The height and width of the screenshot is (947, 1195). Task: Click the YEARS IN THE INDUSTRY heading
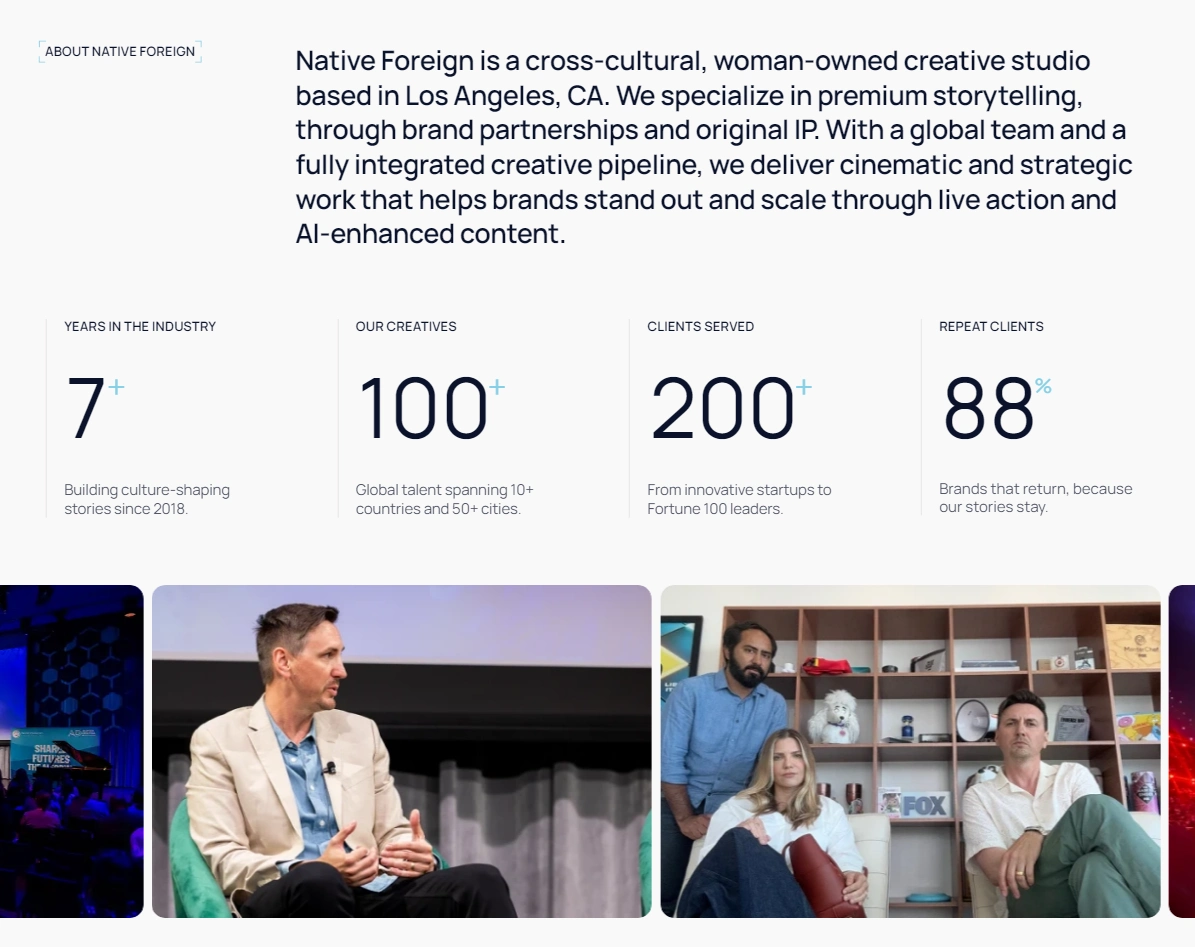click(139, 326)
